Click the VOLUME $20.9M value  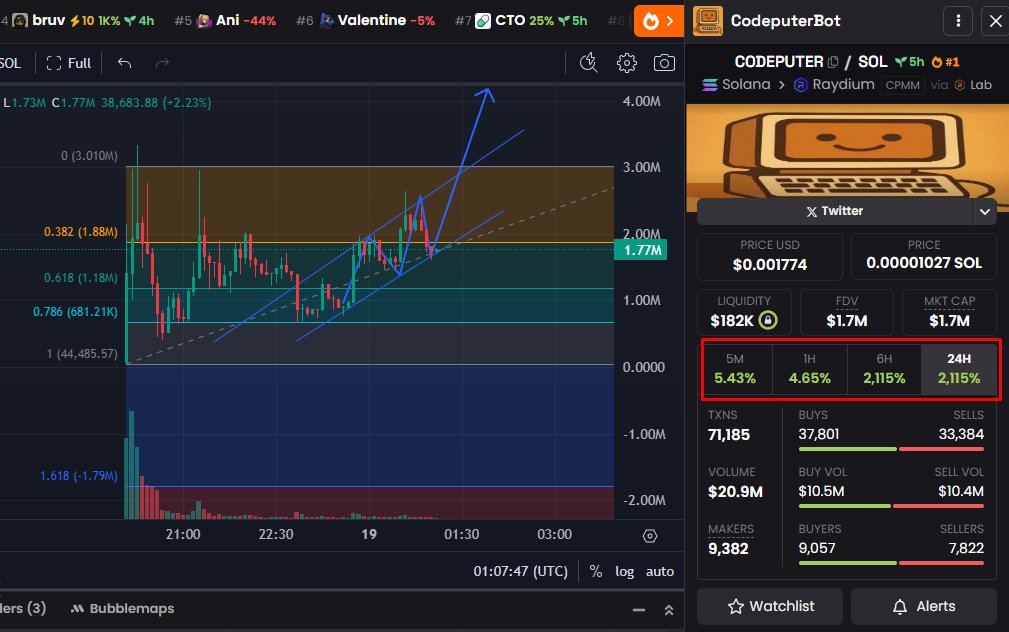[x=735, y=492]
